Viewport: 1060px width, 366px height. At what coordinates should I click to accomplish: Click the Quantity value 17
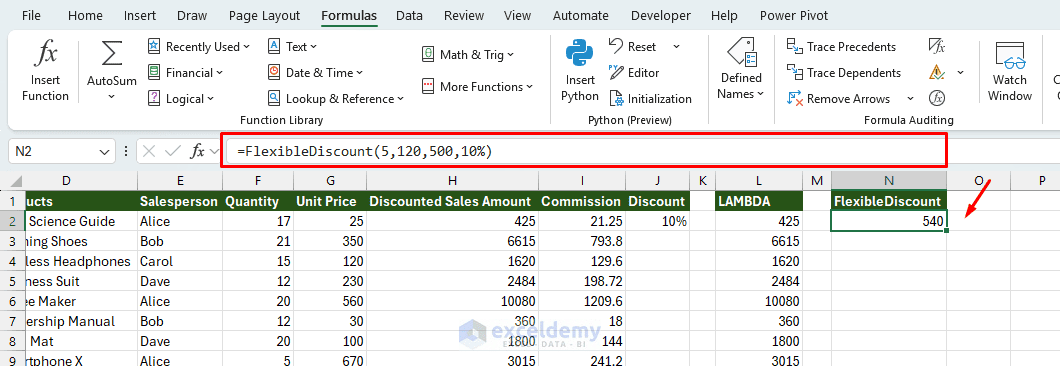tap(258, 221)
